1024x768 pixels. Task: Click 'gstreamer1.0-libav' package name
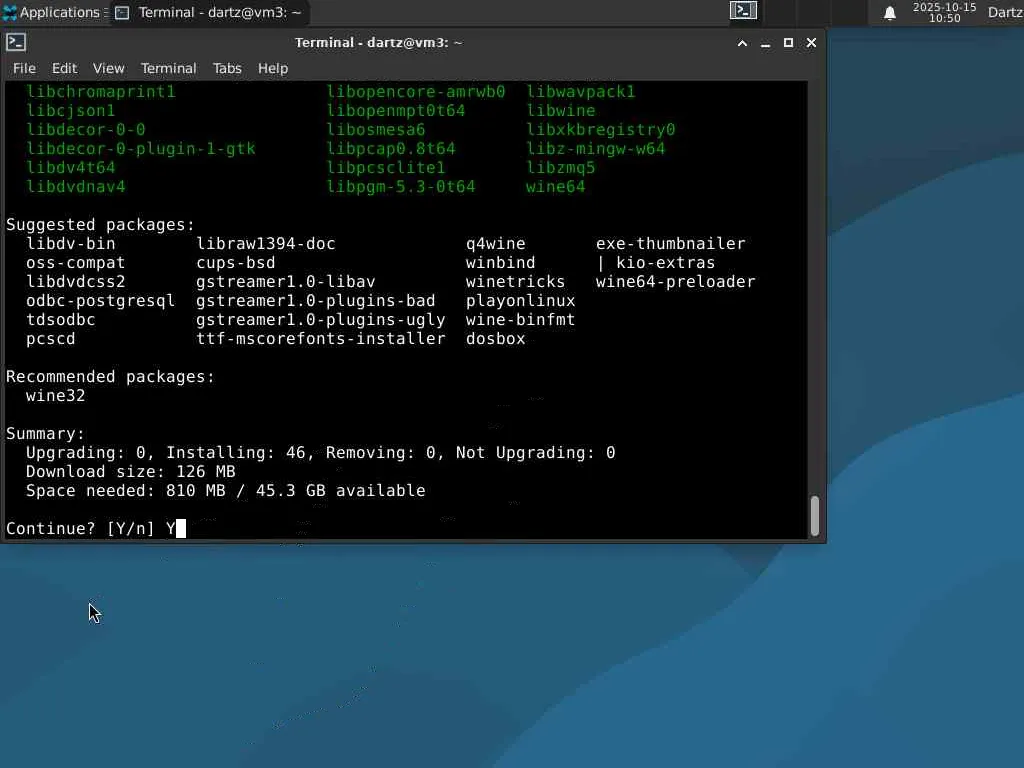click(286, 281)
